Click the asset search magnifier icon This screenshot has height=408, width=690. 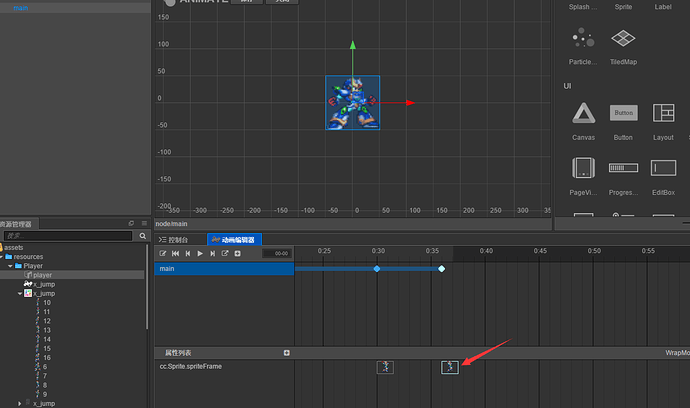click(x=143, y=236)
